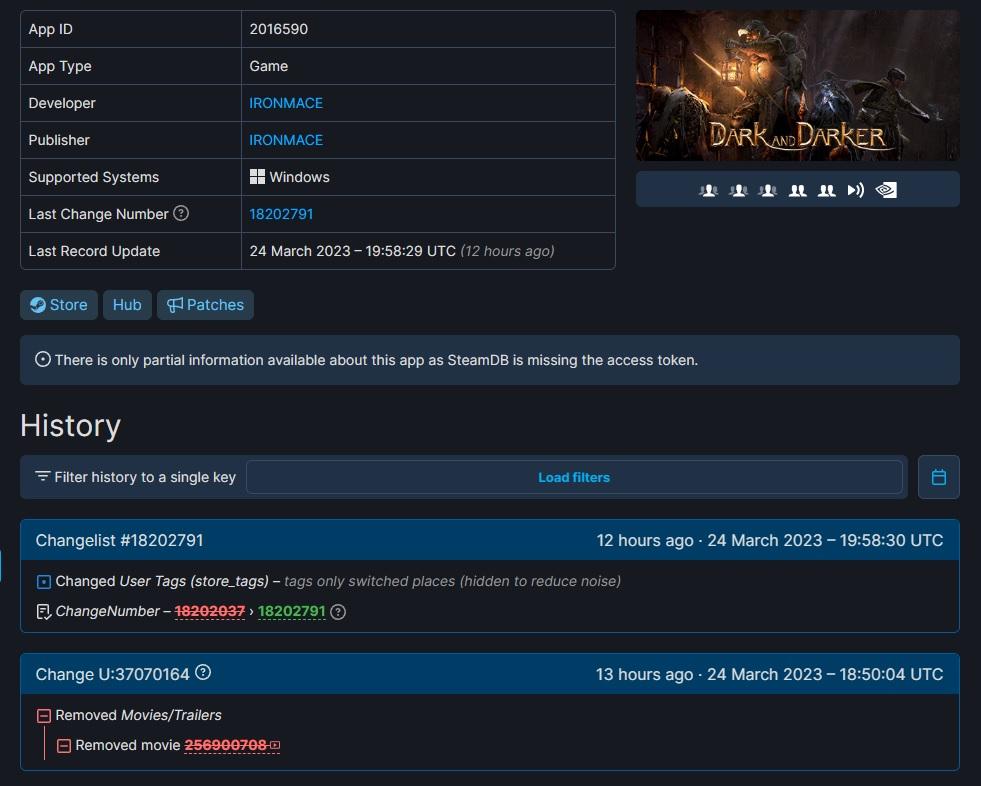Open the Store page button

tap(58, 305)
